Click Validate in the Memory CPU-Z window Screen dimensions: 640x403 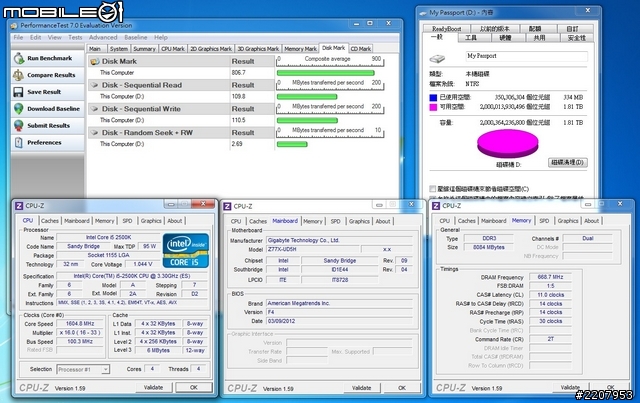pos(571,387)
